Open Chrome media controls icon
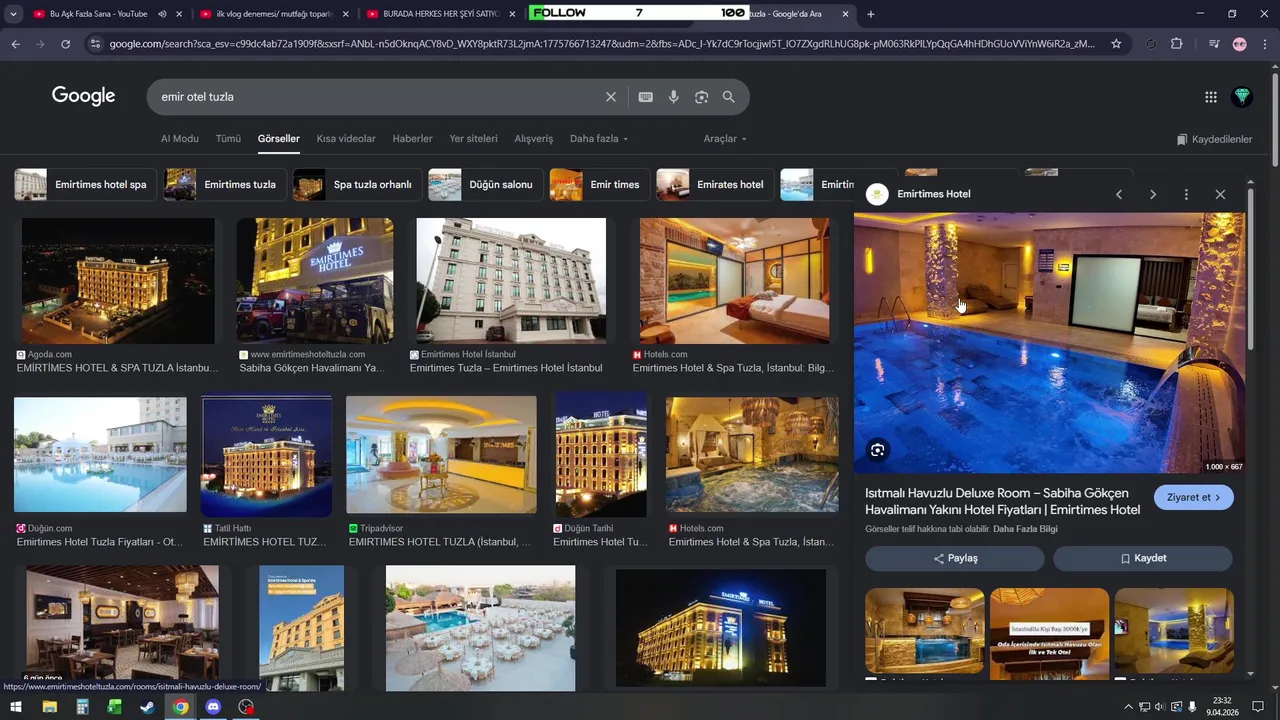 1214,44
